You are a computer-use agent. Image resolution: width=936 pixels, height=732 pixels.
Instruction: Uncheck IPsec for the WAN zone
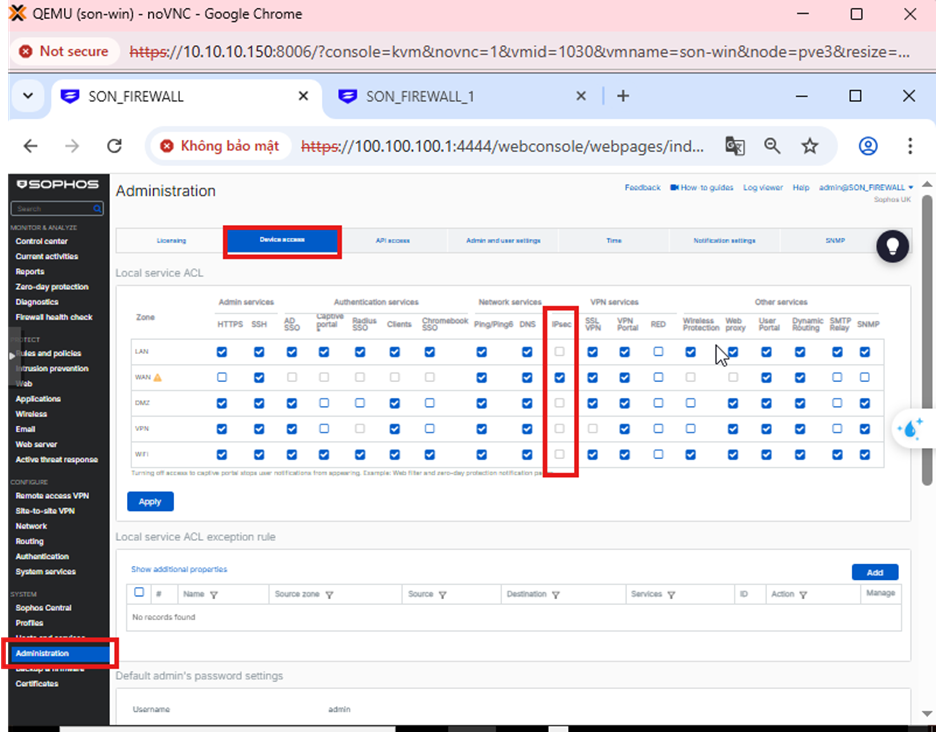[560, 377]
